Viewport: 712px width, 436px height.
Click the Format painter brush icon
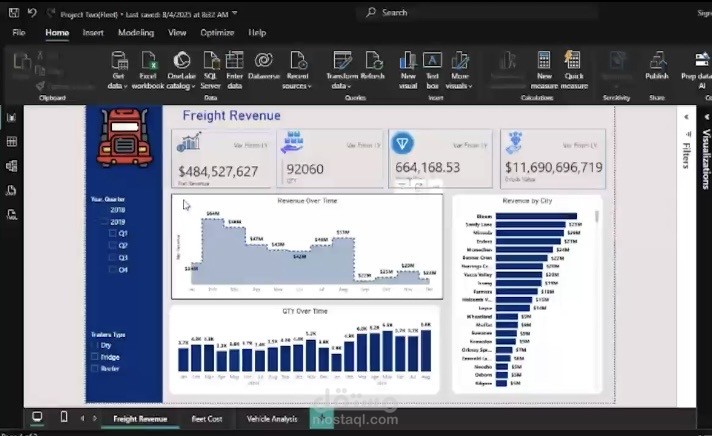40,86
